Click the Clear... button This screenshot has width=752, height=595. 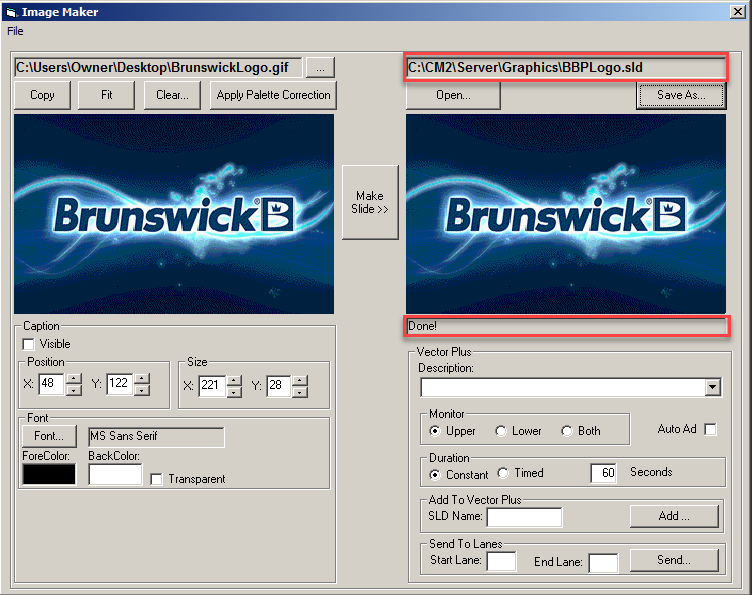click(172, 95)
